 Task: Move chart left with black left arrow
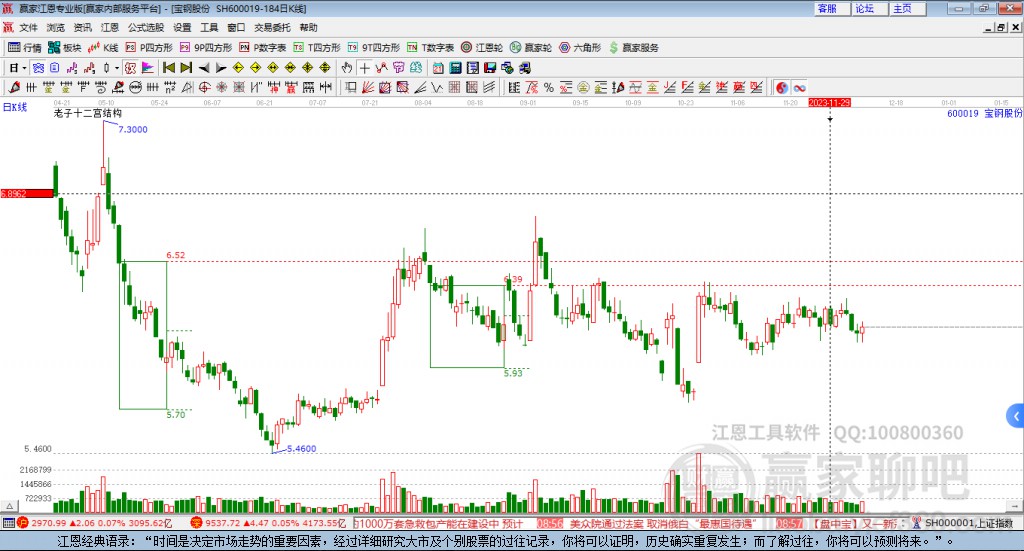(x=204, y=68)
